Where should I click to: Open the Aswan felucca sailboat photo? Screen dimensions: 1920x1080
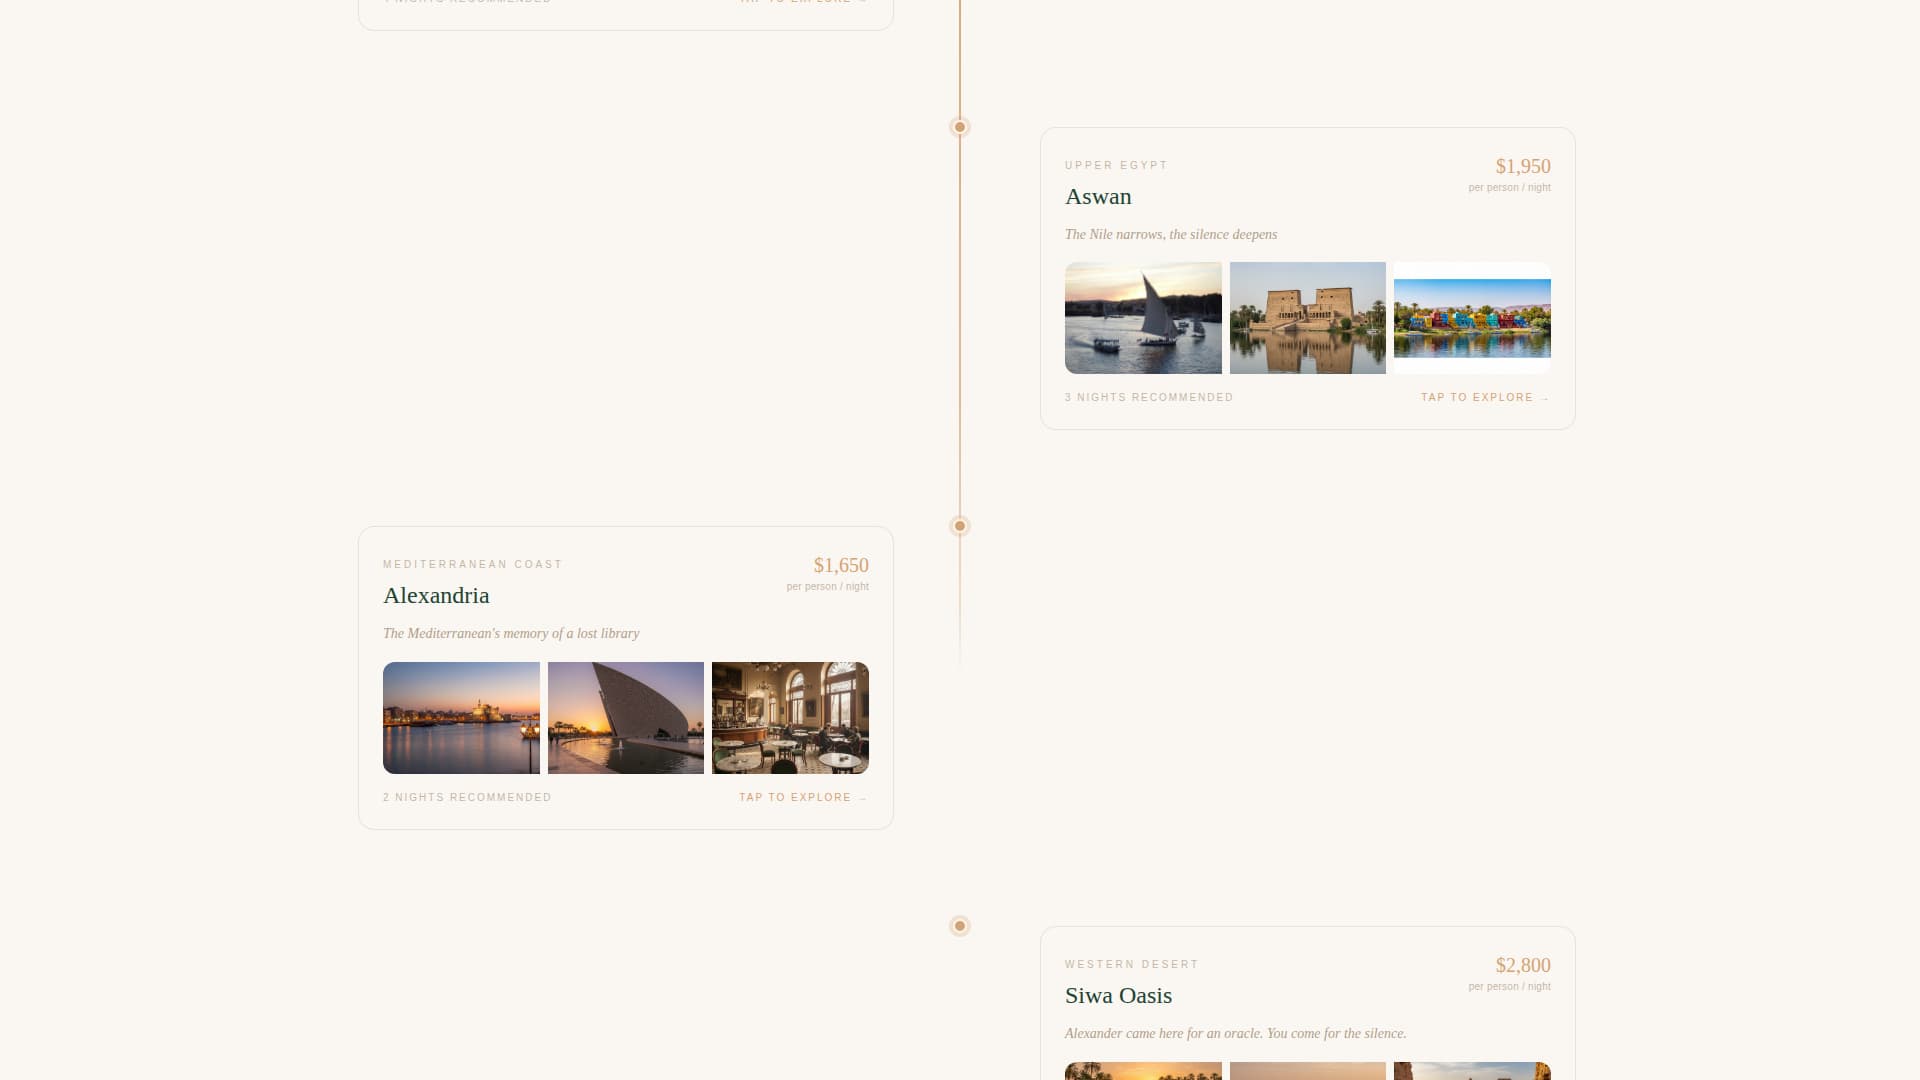[x=1143, y=318]
